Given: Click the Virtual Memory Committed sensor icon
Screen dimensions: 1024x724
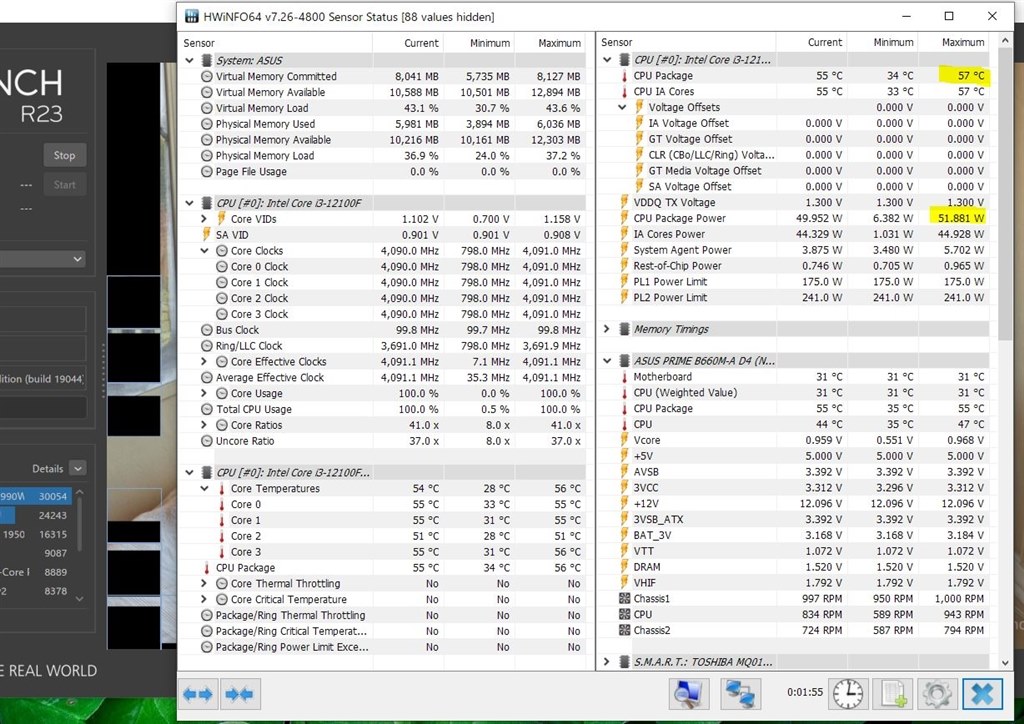Looking at the screenshot, I should [x=206, y=76].
